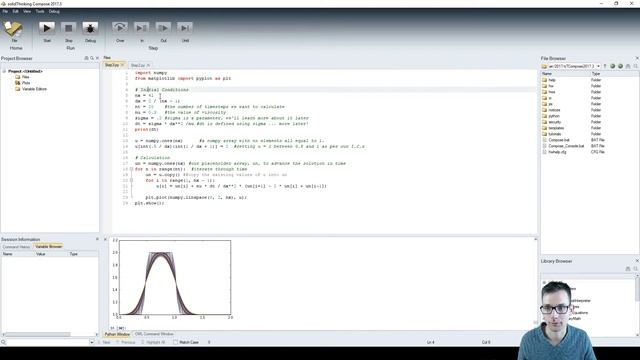Viewport: 640px width, 360px height.
Task: Click the diffusion plot image in output
Action: click(172, 279)
